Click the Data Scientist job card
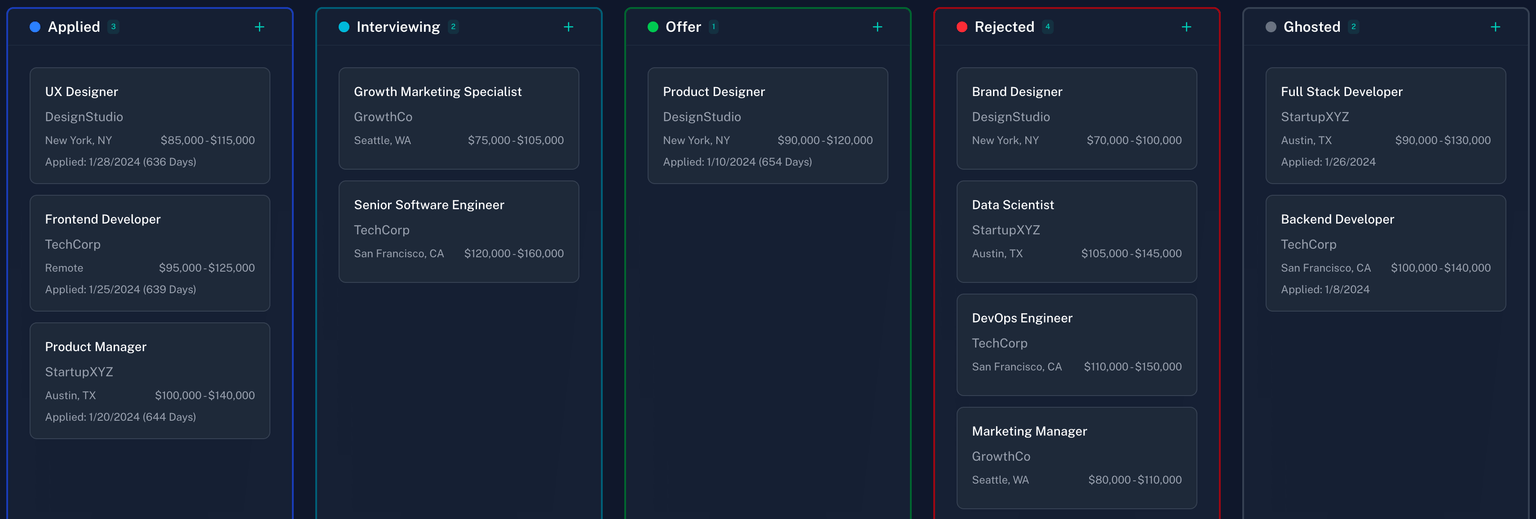Viewport: 1536px width, 519px height. pos(1077,231)
